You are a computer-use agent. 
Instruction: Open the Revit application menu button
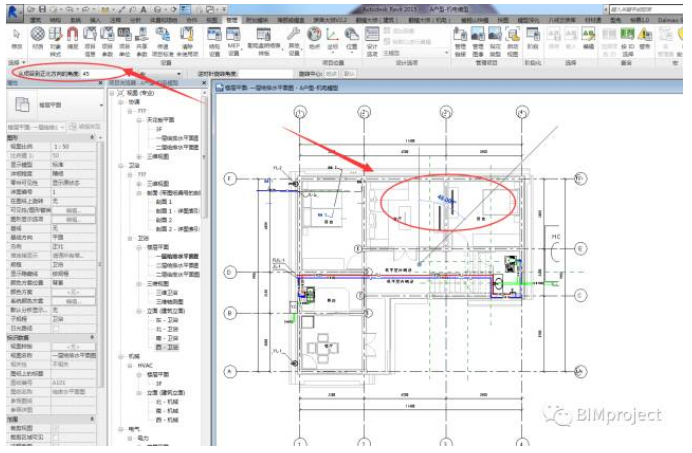coord(14,12)
